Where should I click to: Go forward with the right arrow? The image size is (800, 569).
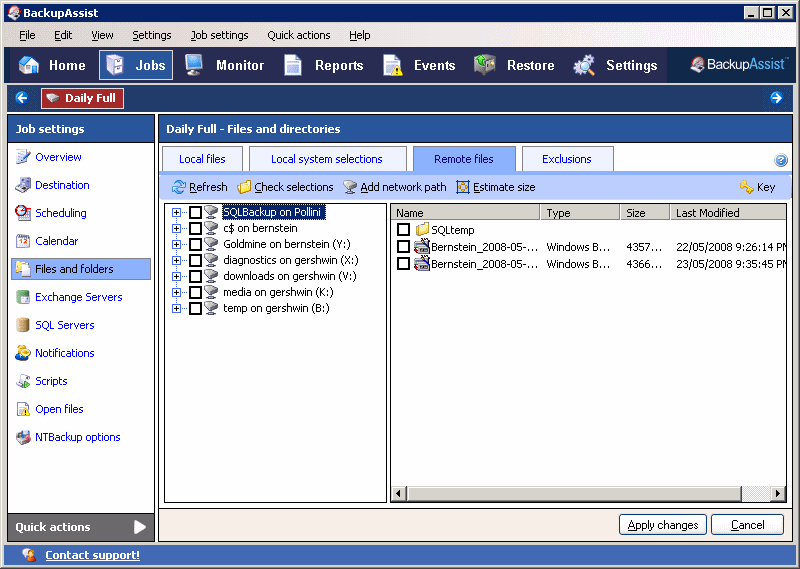[x=776, y=97]
